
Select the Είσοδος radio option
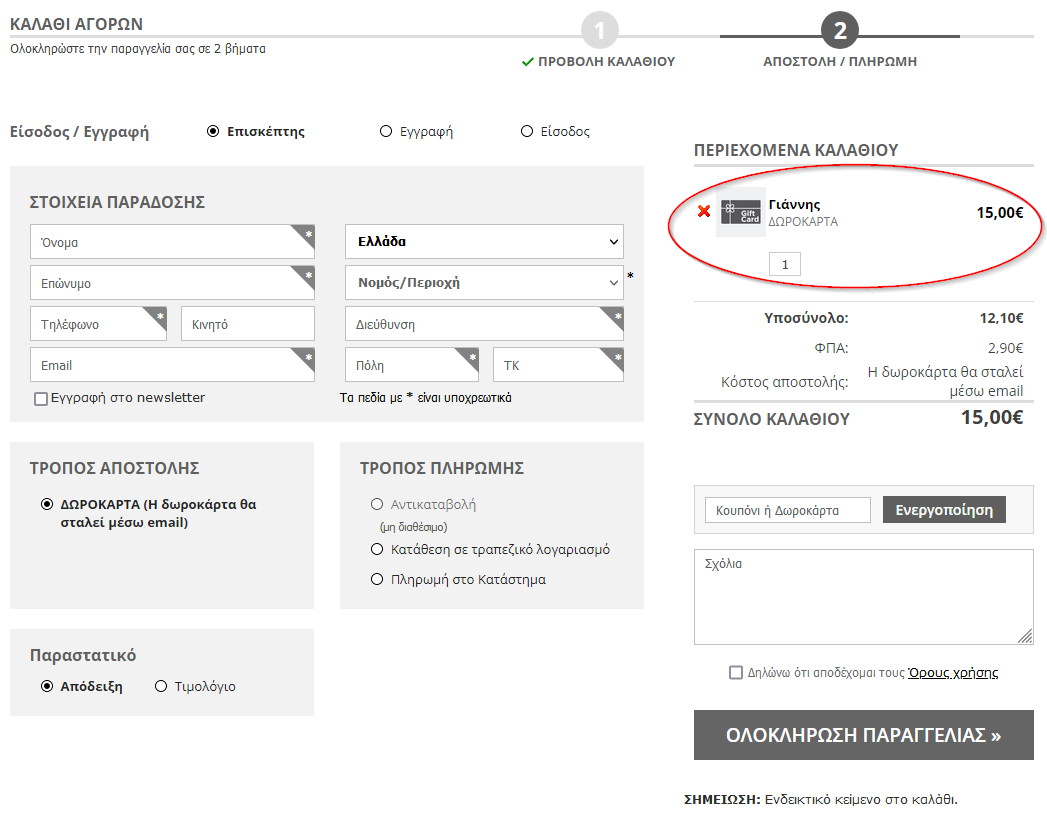[x=527, y=131]
